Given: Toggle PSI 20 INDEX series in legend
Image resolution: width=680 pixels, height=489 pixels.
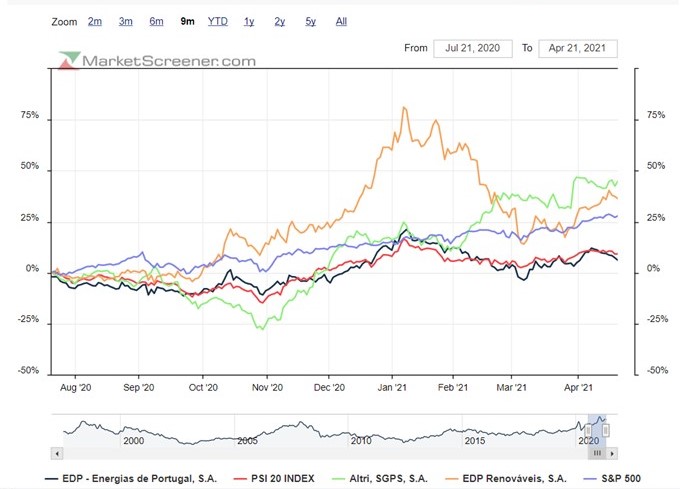Looking at the screenshot, I should point(274,479).
